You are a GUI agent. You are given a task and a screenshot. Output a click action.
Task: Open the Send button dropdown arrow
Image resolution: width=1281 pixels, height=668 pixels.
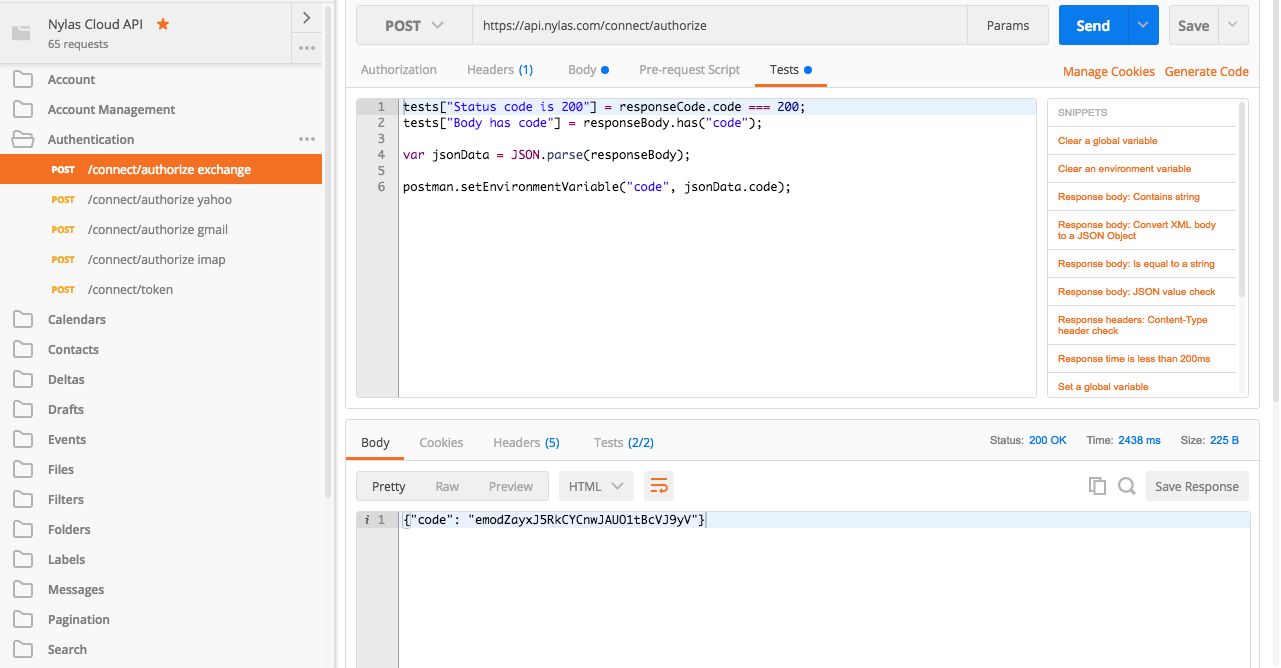pos(1143,25)
